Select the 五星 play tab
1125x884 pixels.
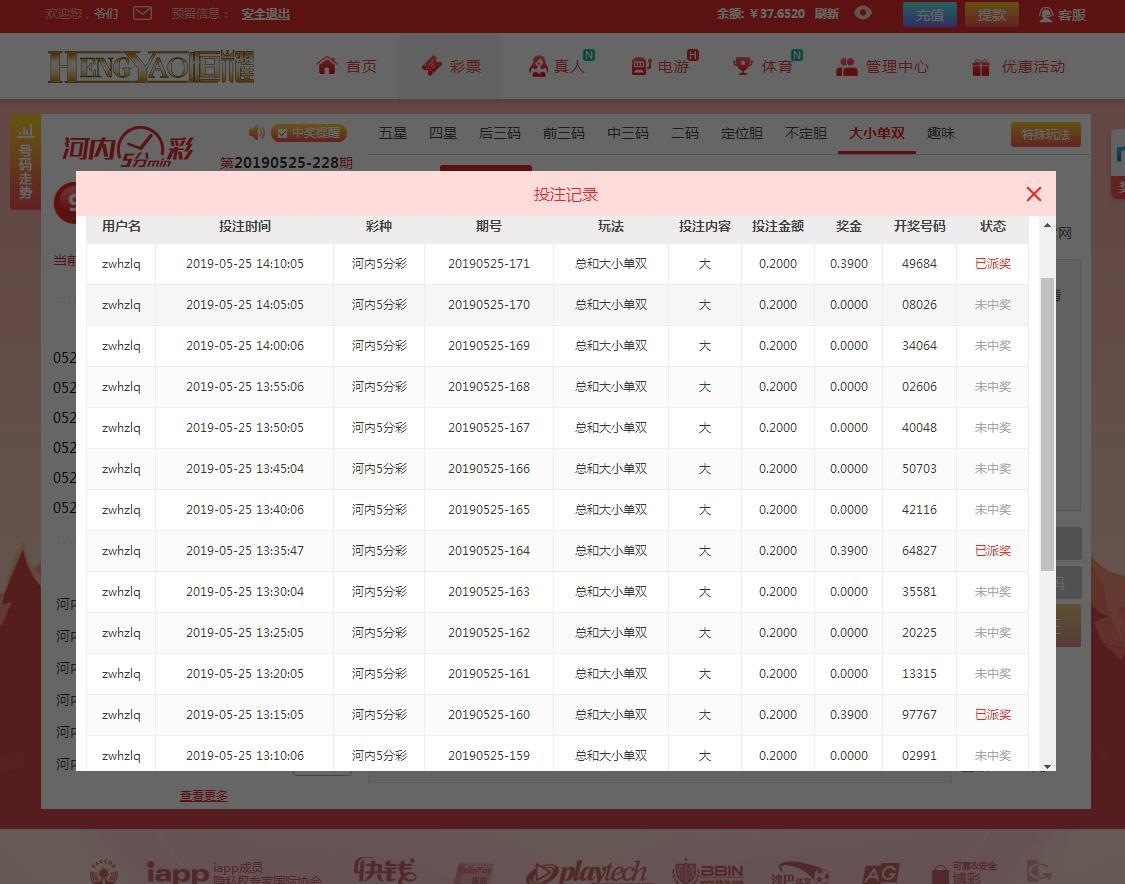click(392, 133)
